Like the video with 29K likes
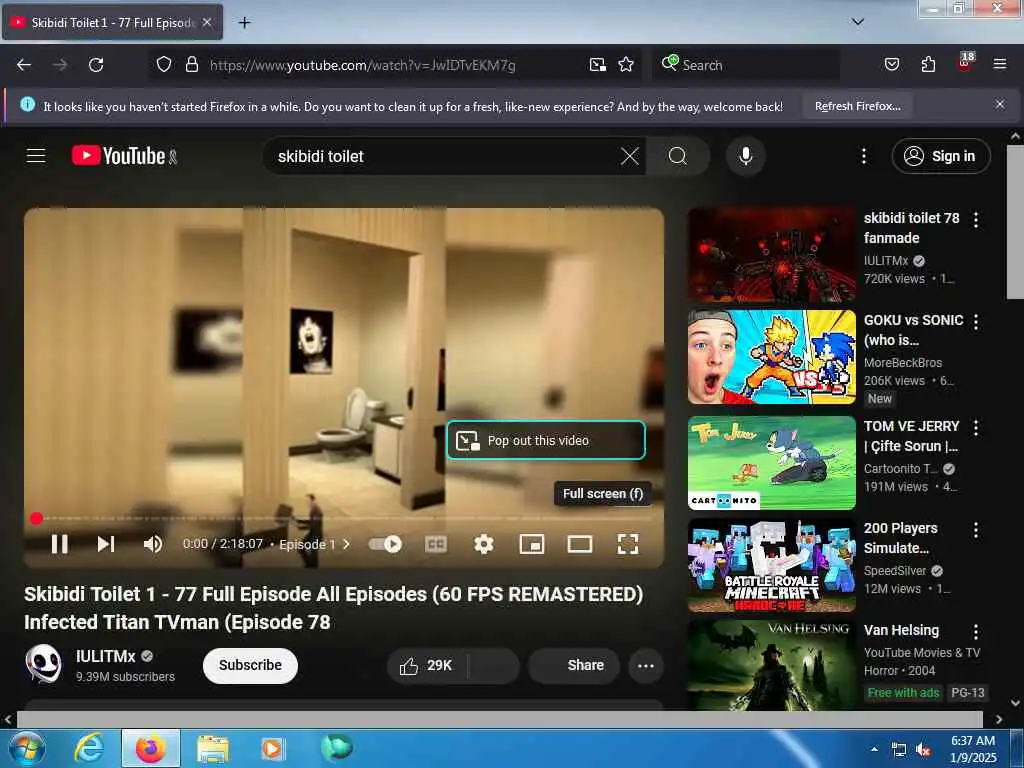1024x768 pixels. pos(426,665)
